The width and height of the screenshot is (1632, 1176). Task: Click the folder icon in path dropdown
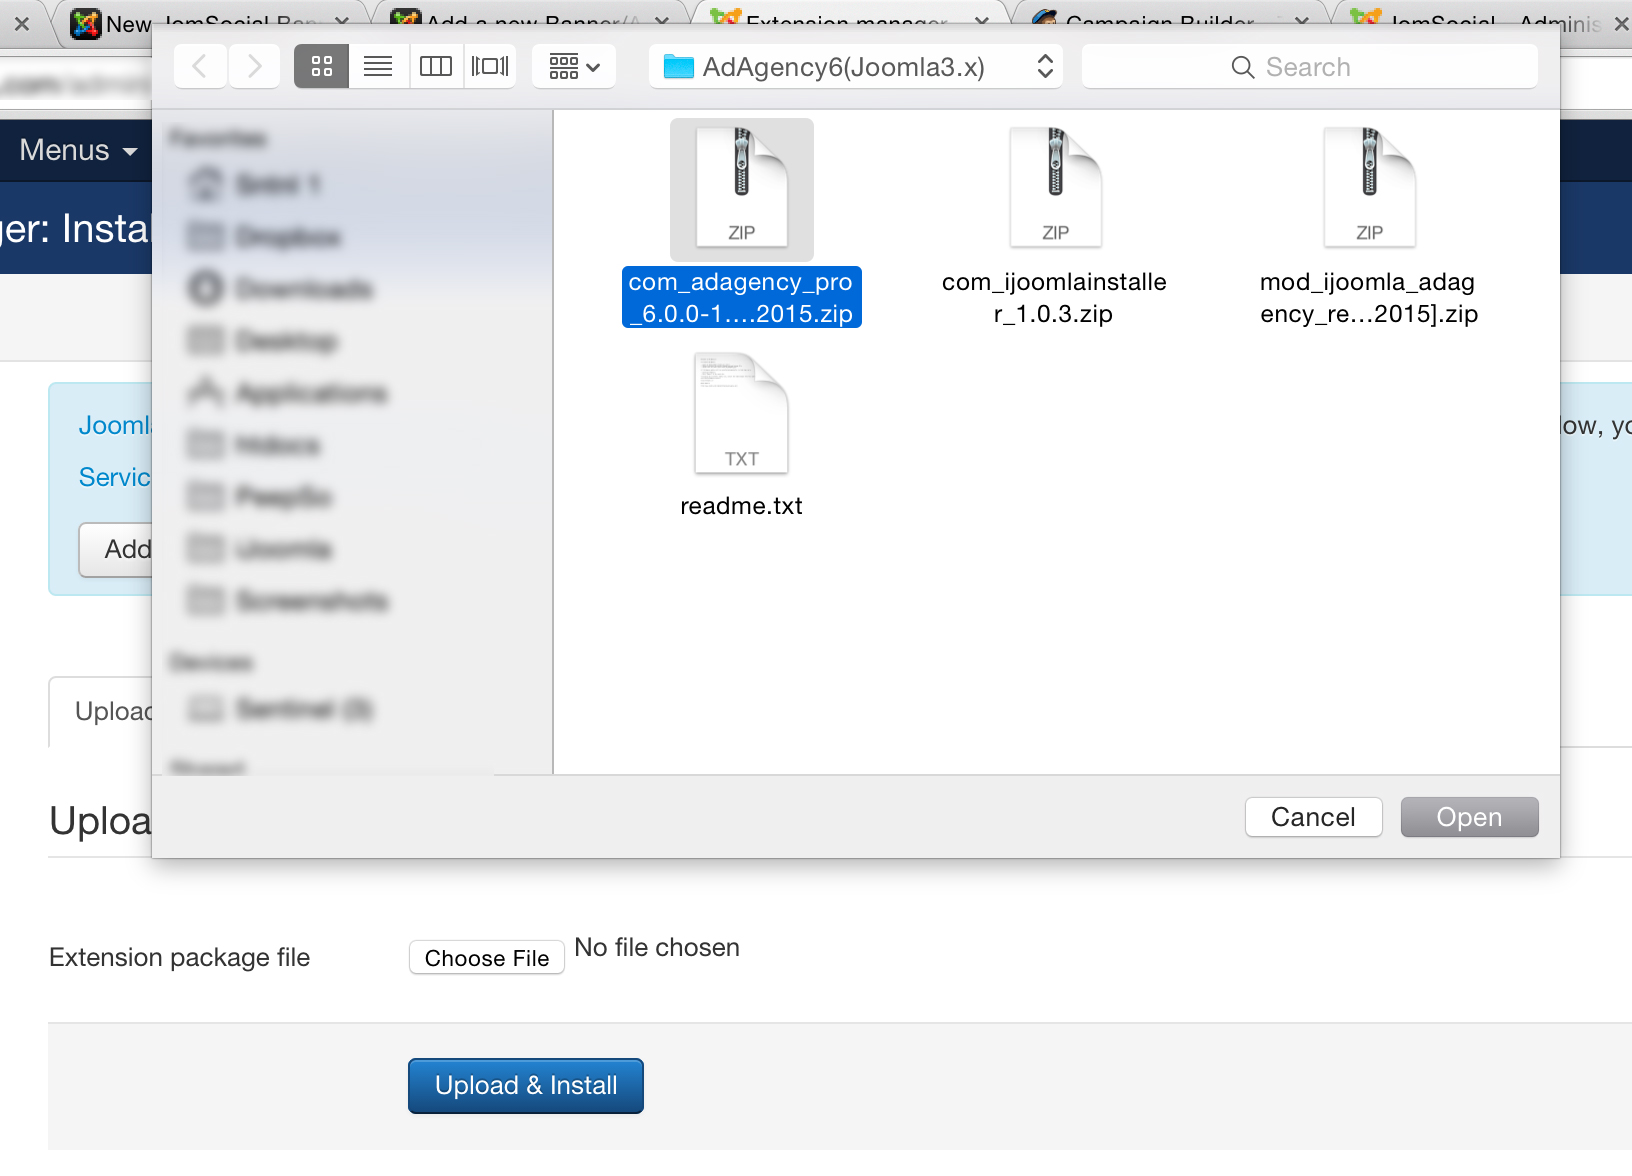tap(678, 67)
